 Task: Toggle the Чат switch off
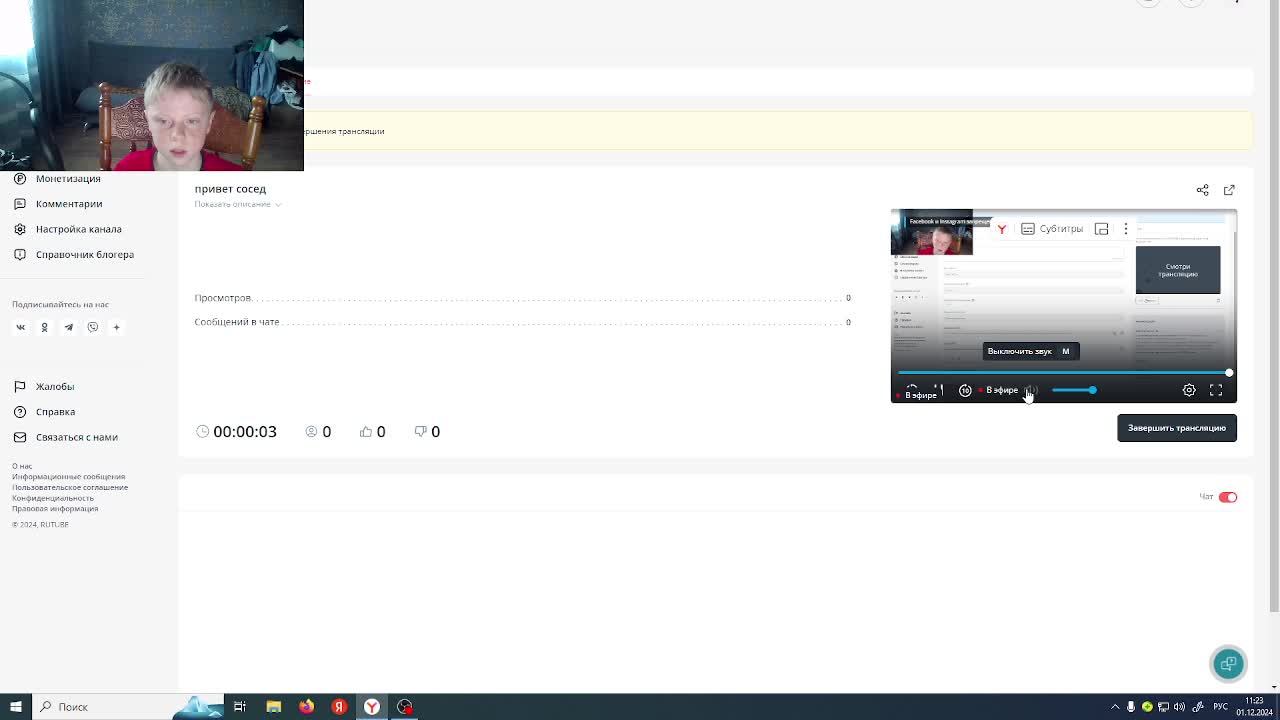tap(1227, 497)
